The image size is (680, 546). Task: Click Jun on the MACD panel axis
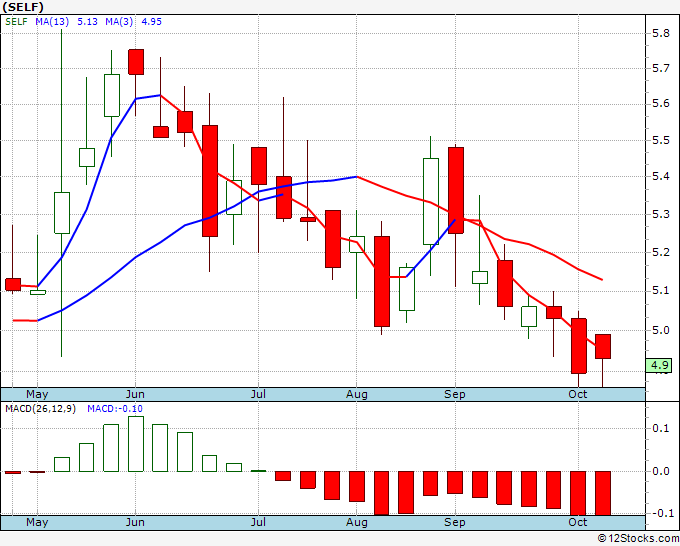click(135, 522)
